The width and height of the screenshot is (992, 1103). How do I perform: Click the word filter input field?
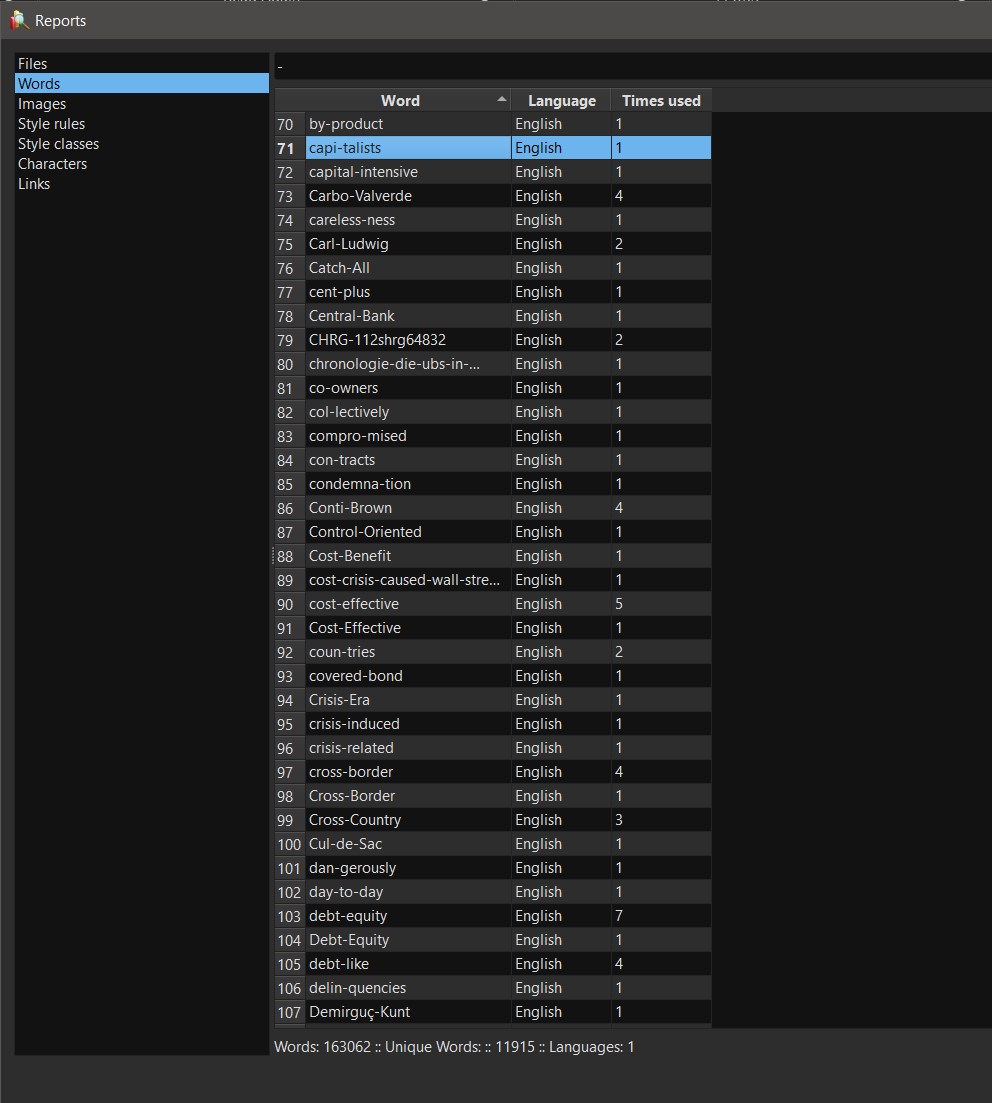point(632,66)
